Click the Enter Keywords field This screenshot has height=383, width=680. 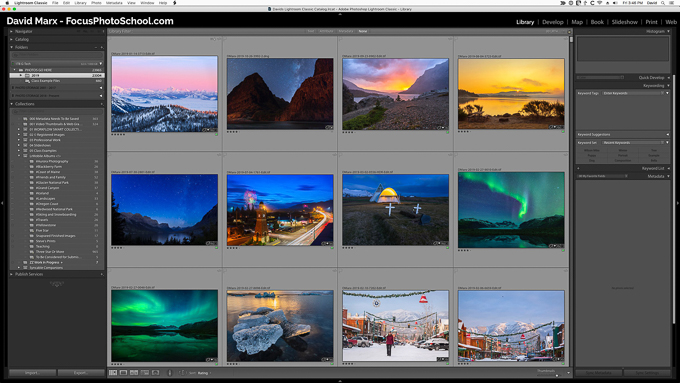(x=633, y=93)
